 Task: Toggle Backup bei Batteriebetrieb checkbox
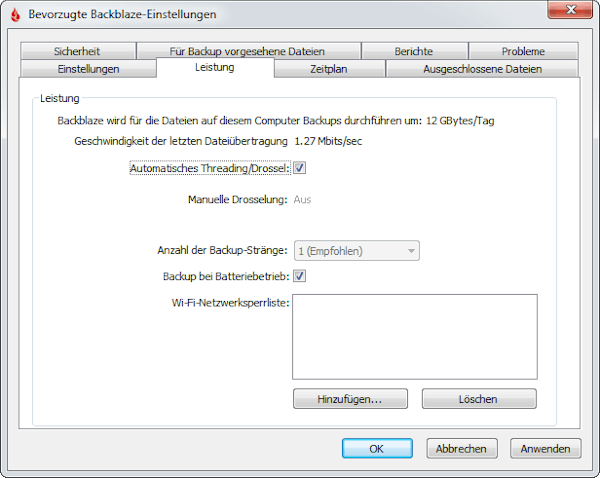(300, 276)
